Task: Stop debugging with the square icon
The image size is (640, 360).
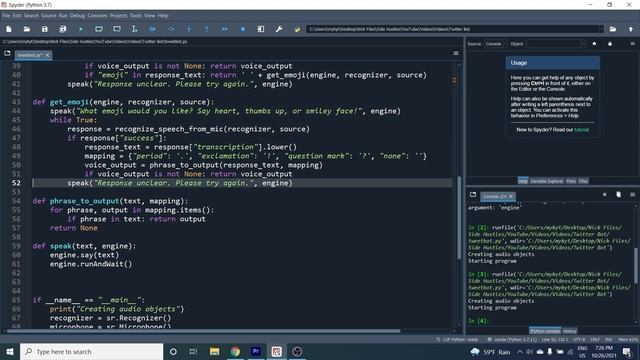Action: [243, 29]
